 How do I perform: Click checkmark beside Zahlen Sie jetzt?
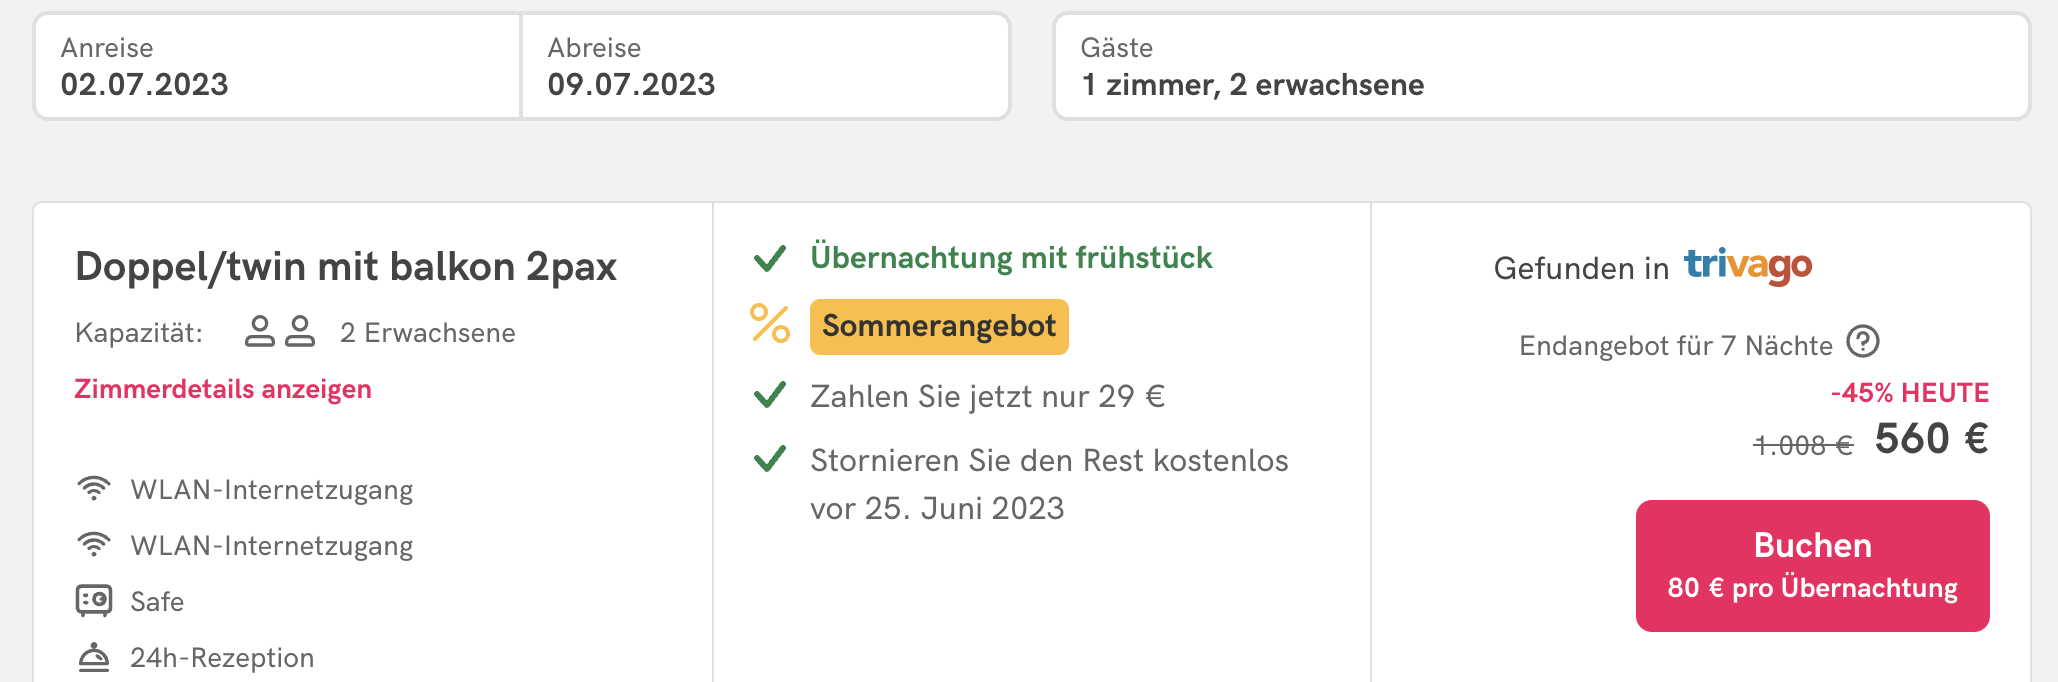(x=770, y=395)
